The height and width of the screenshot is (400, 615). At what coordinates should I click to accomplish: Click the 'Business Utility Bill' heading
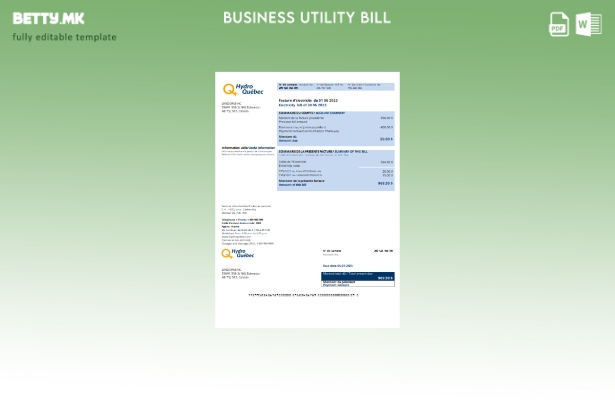coord(306,18)
